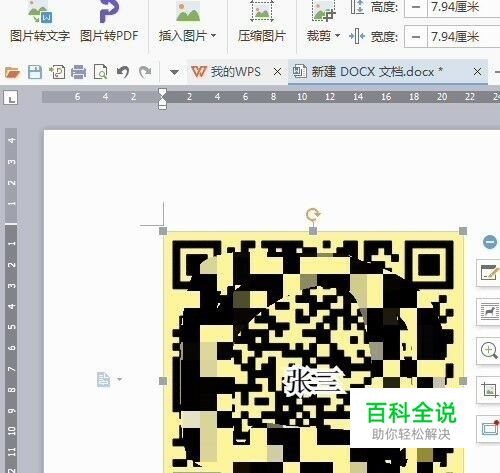The height and width of the screenshot is (473, 500).
Task: Click the ruler tab-stop selector box
Action: (x=11, y=98)
